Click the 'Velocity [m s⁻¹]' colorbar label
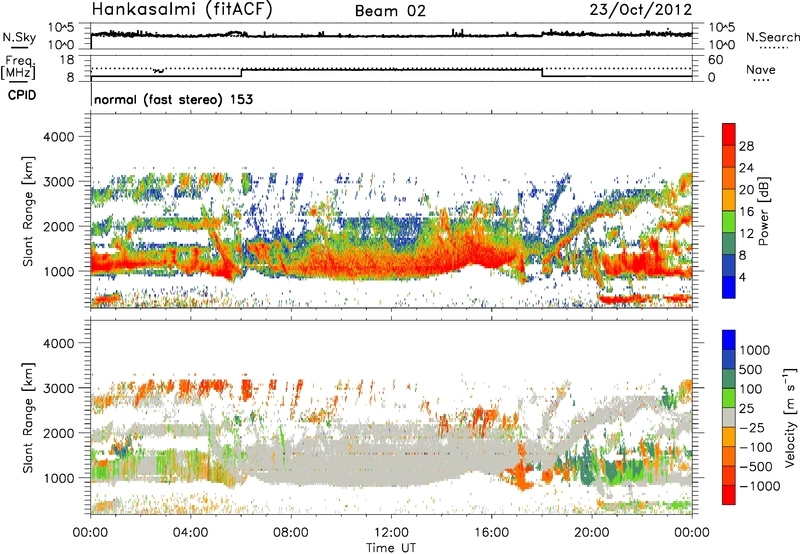800x554 pixels. click(x=790, y=417)
